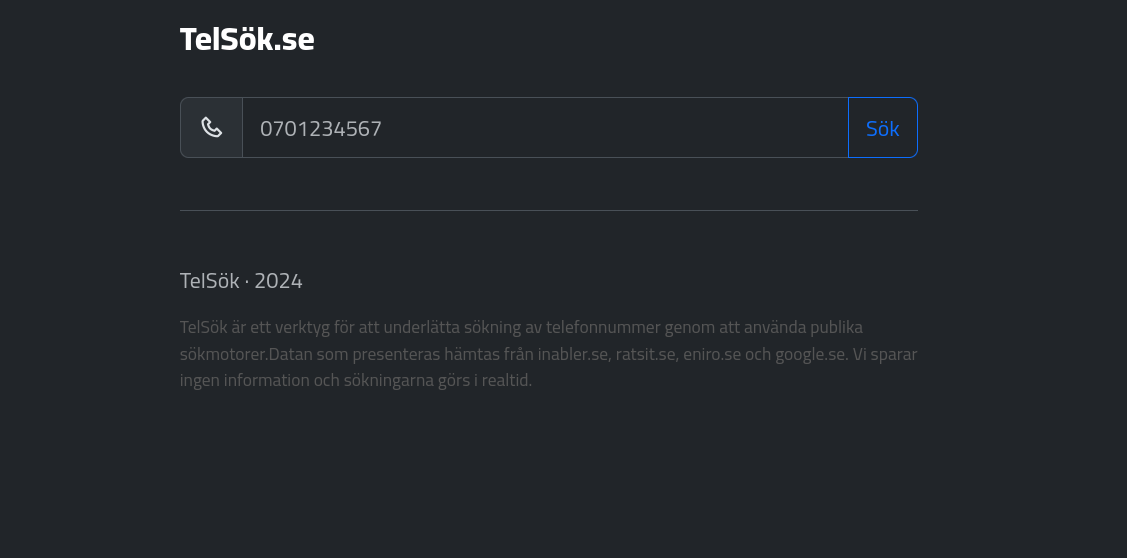Click the horizontal divider below search bar
This screenshot has height=558, width=1127.
548,210
